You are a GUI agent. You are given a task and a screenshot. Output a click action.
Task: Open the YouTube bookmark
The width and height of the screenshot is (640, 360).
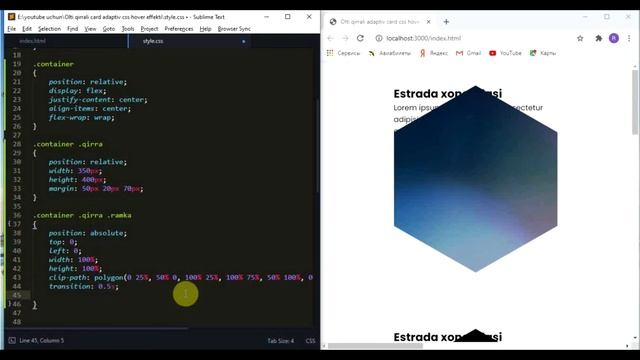pos(505,53)
